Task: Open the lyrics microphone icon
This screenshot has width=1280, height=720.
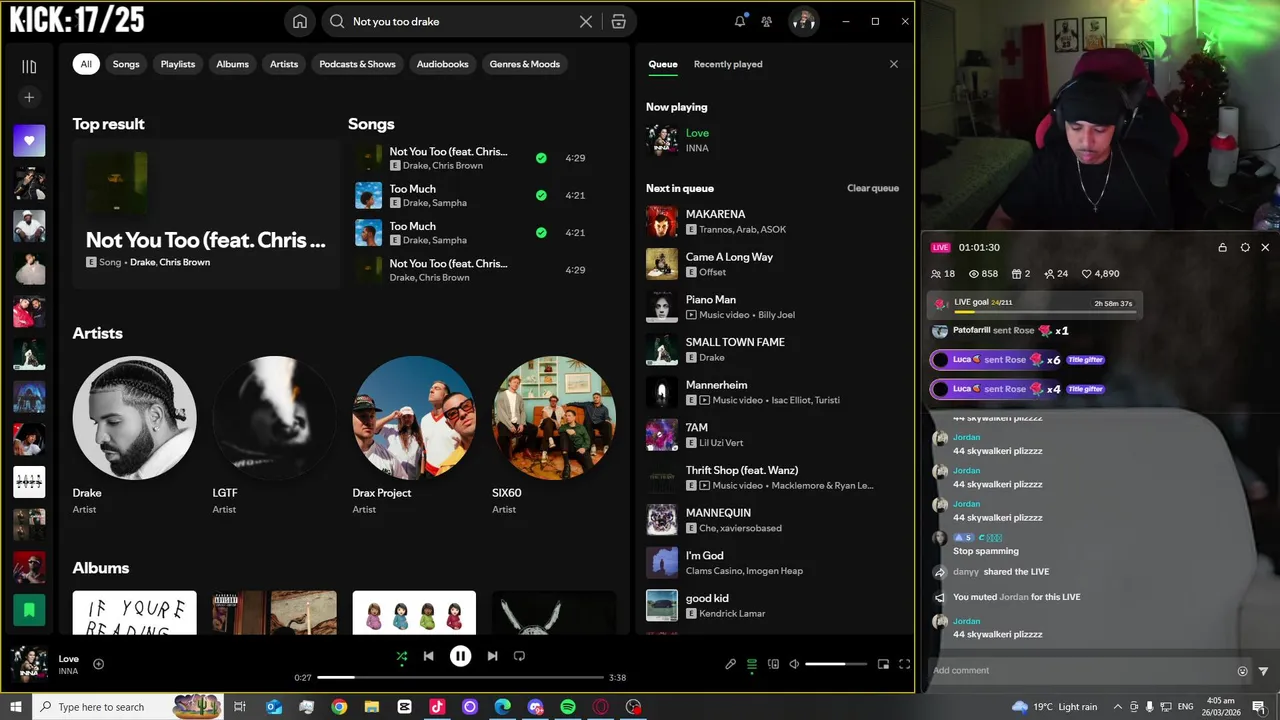Action: point(731,664)
